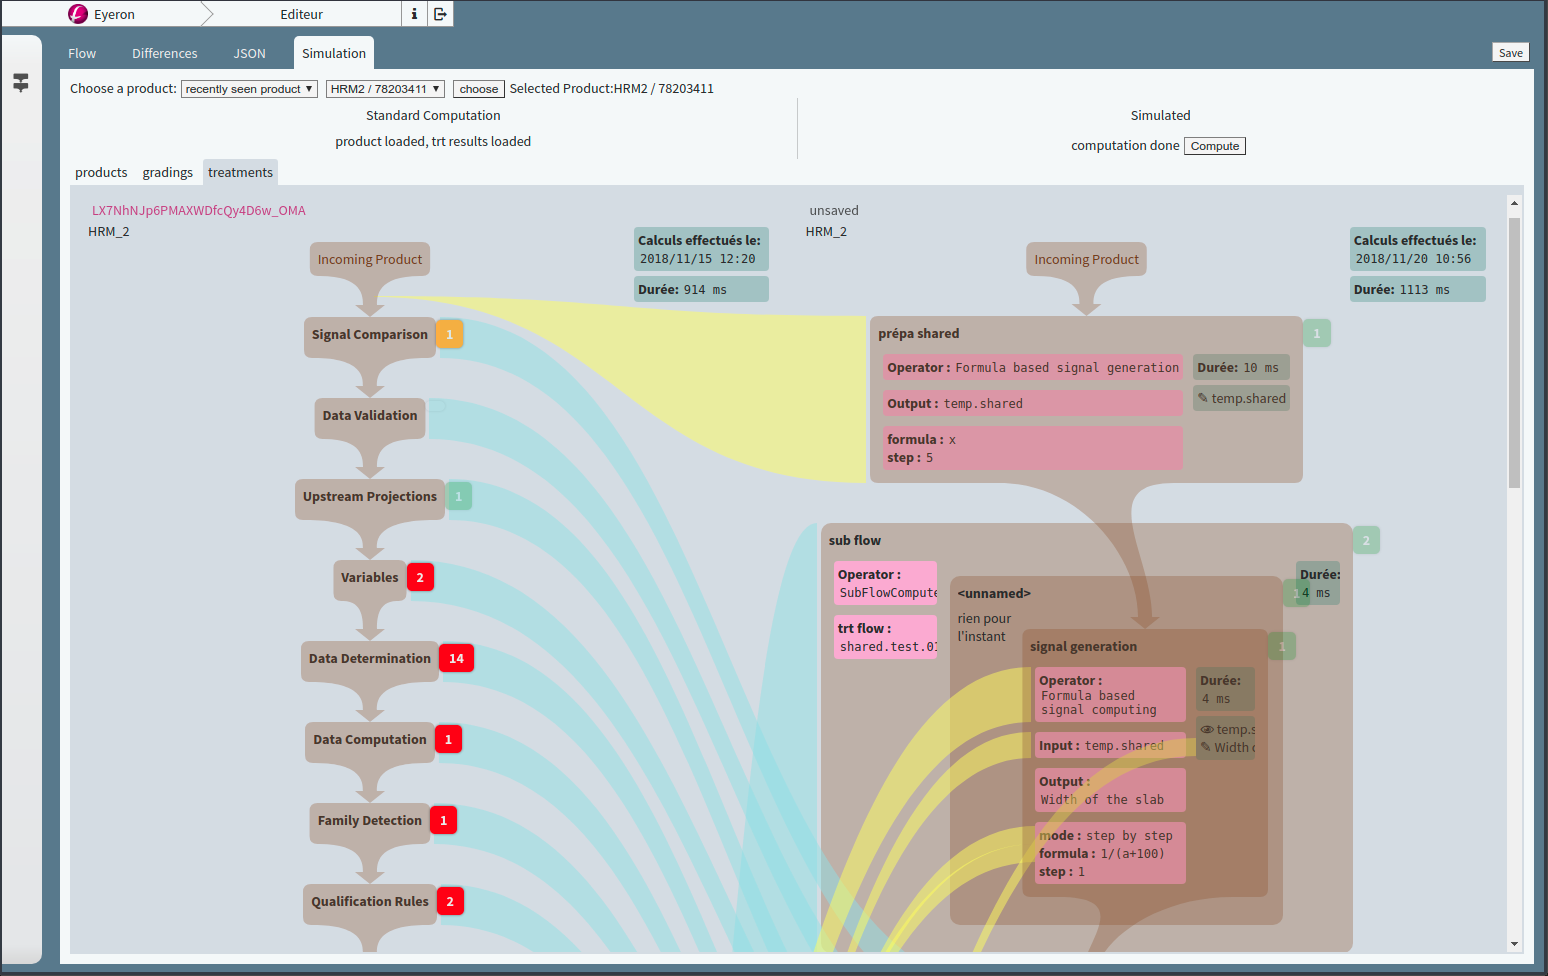Click the mode step by step formula box
Viewport: 1548px width, 976px height.
click(1110, 853)
